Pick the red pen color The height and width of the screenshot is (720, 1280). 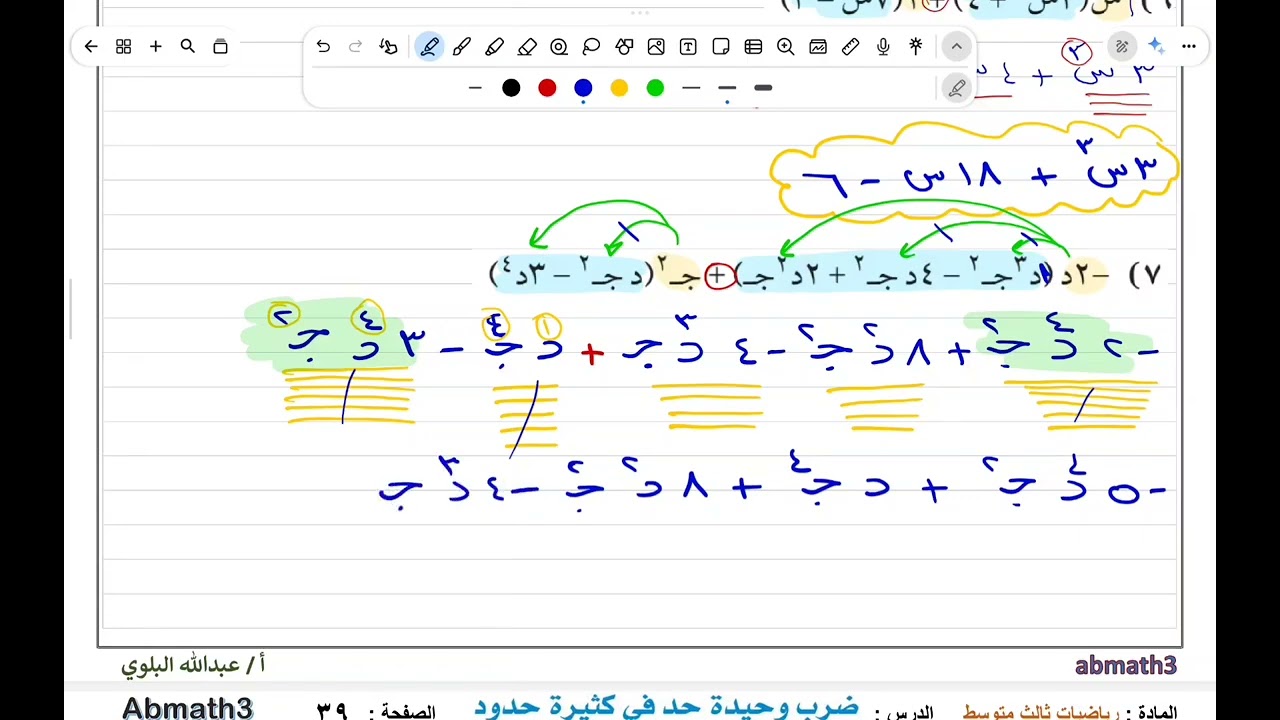pyautogui.click(x=547, y=88)
